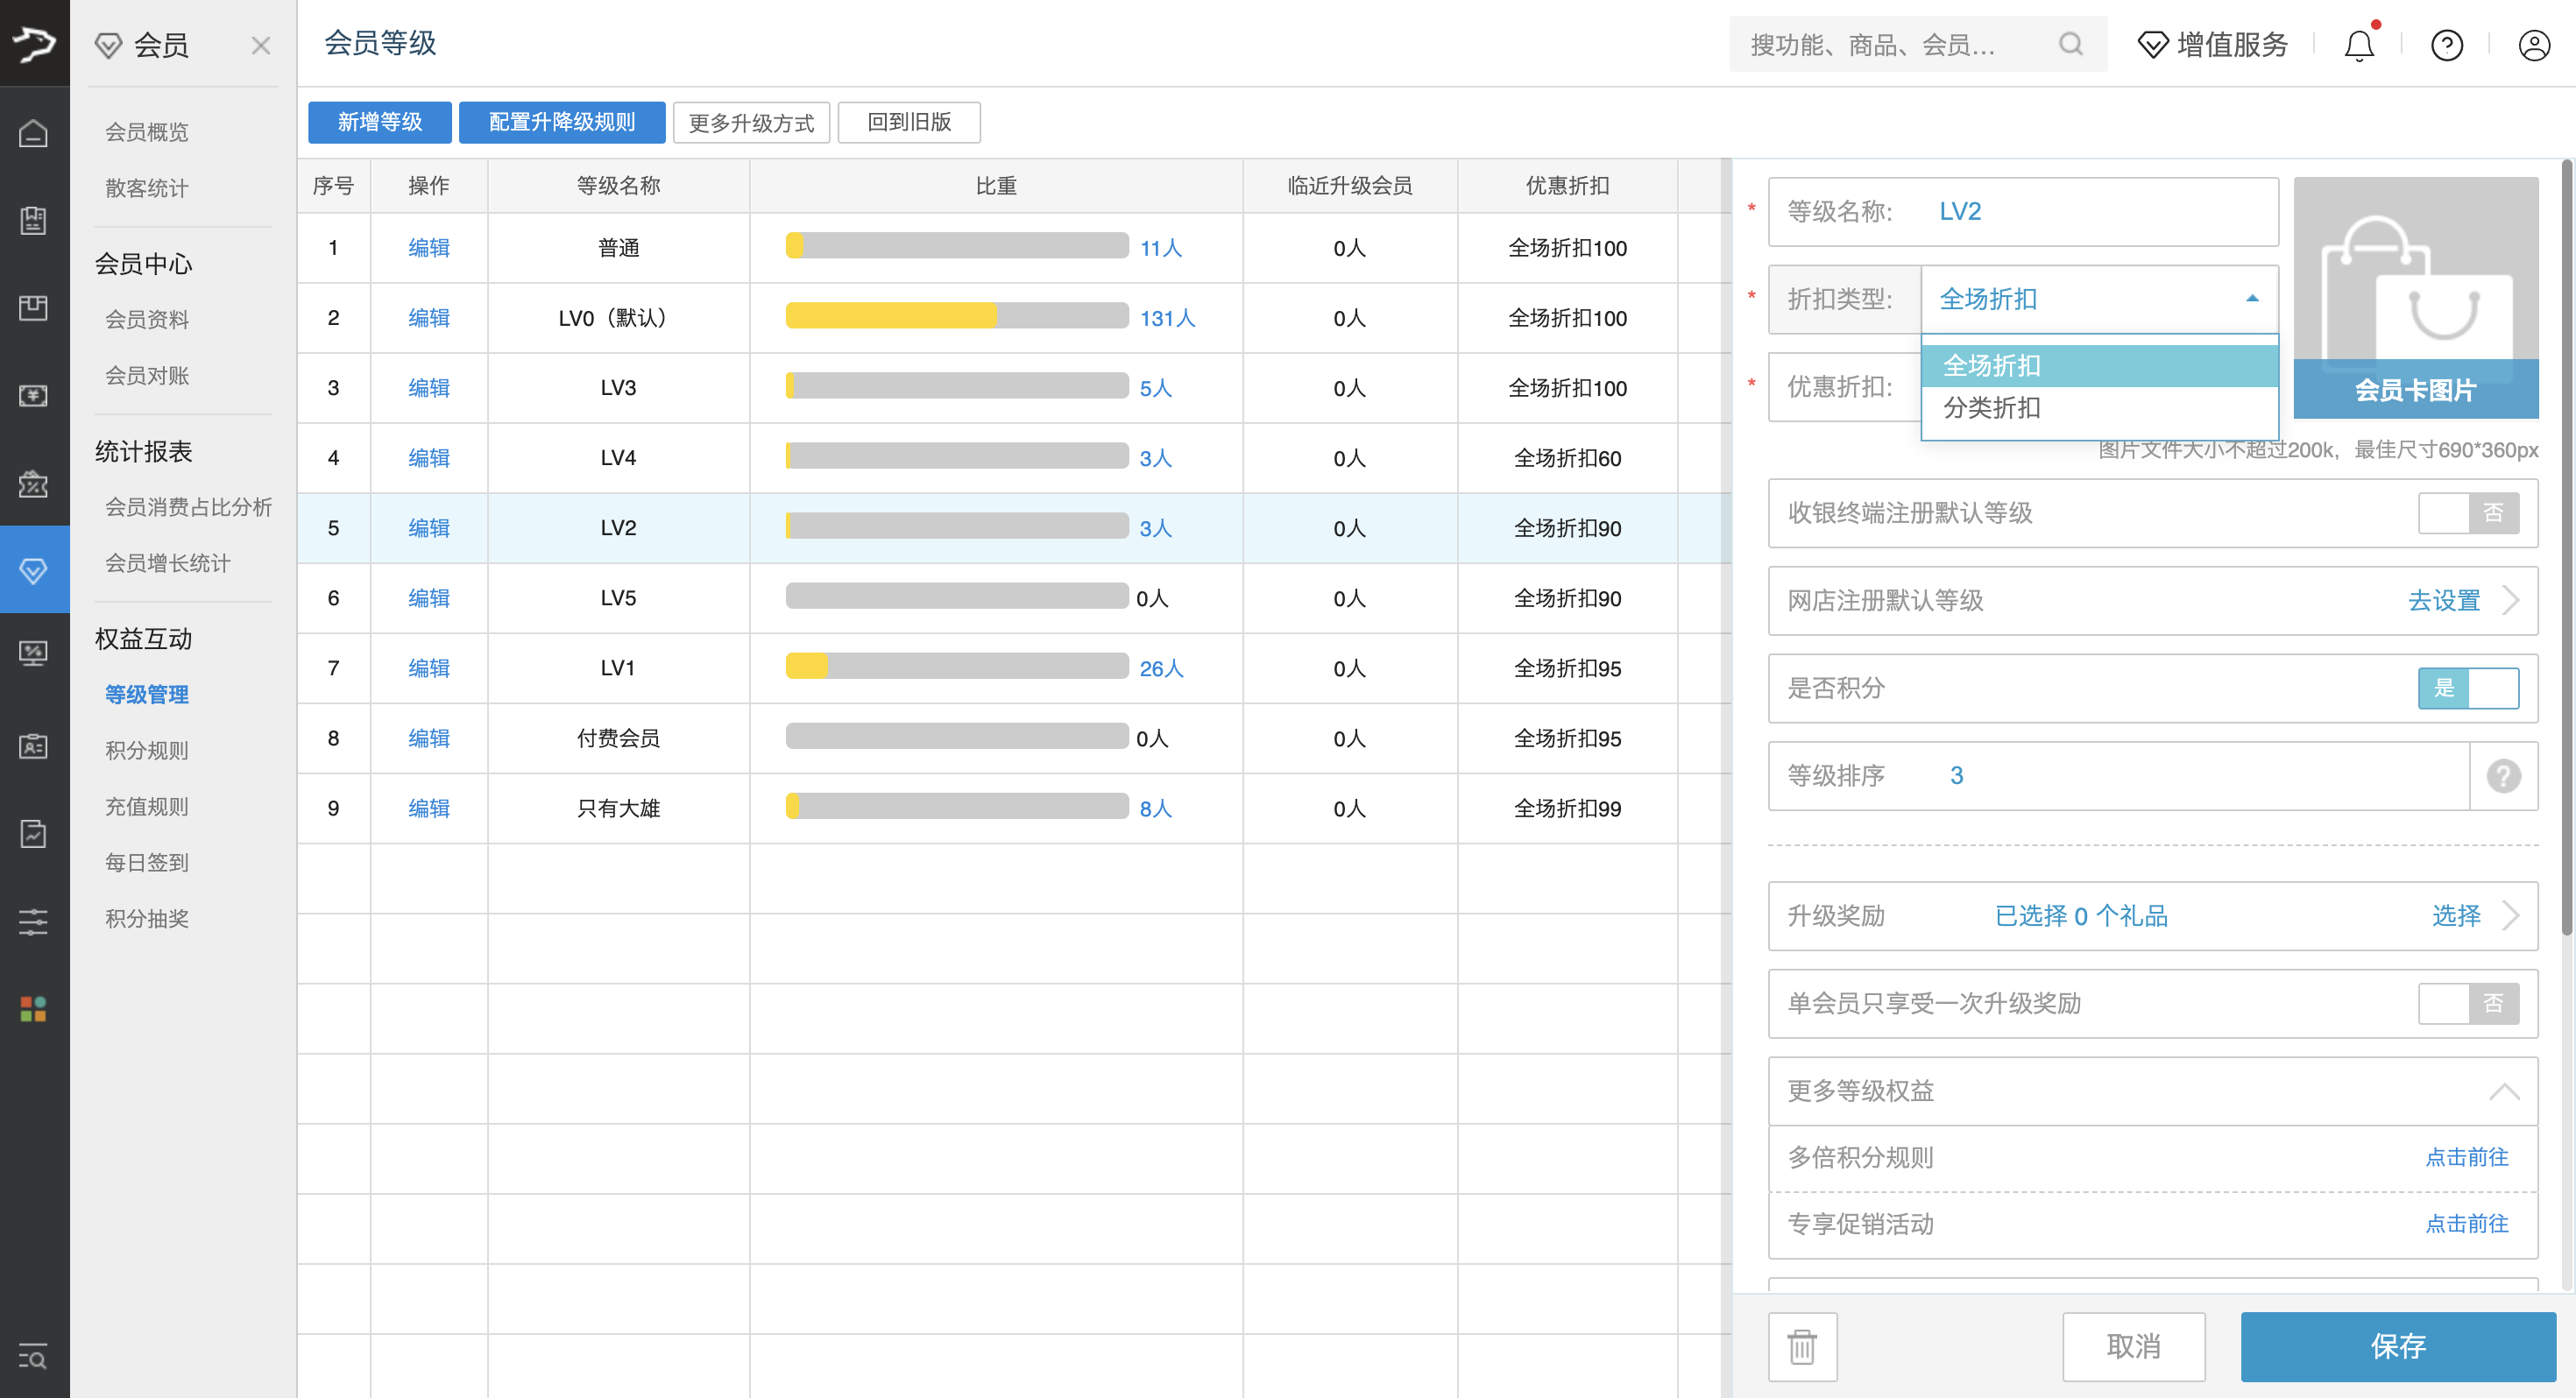Click the LV0 proportion progress bar
The width and height of the screenshot is (2576, 1398).
tap(957, 316)
